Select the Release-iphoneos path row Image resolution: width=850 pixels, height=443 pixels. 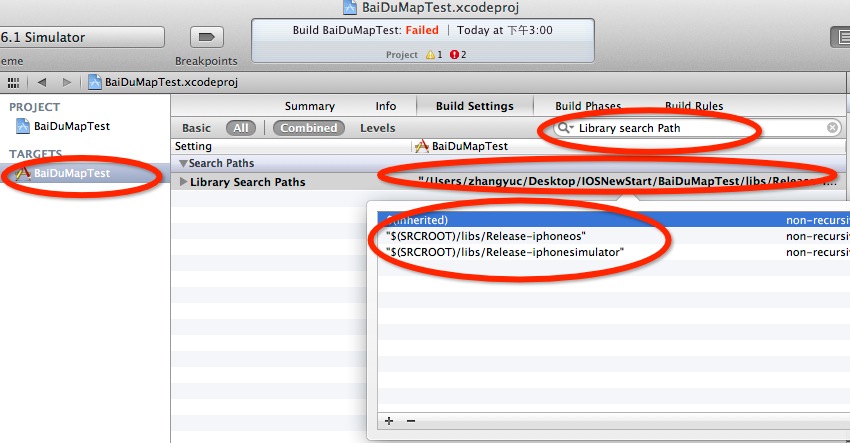pos(614,236)
